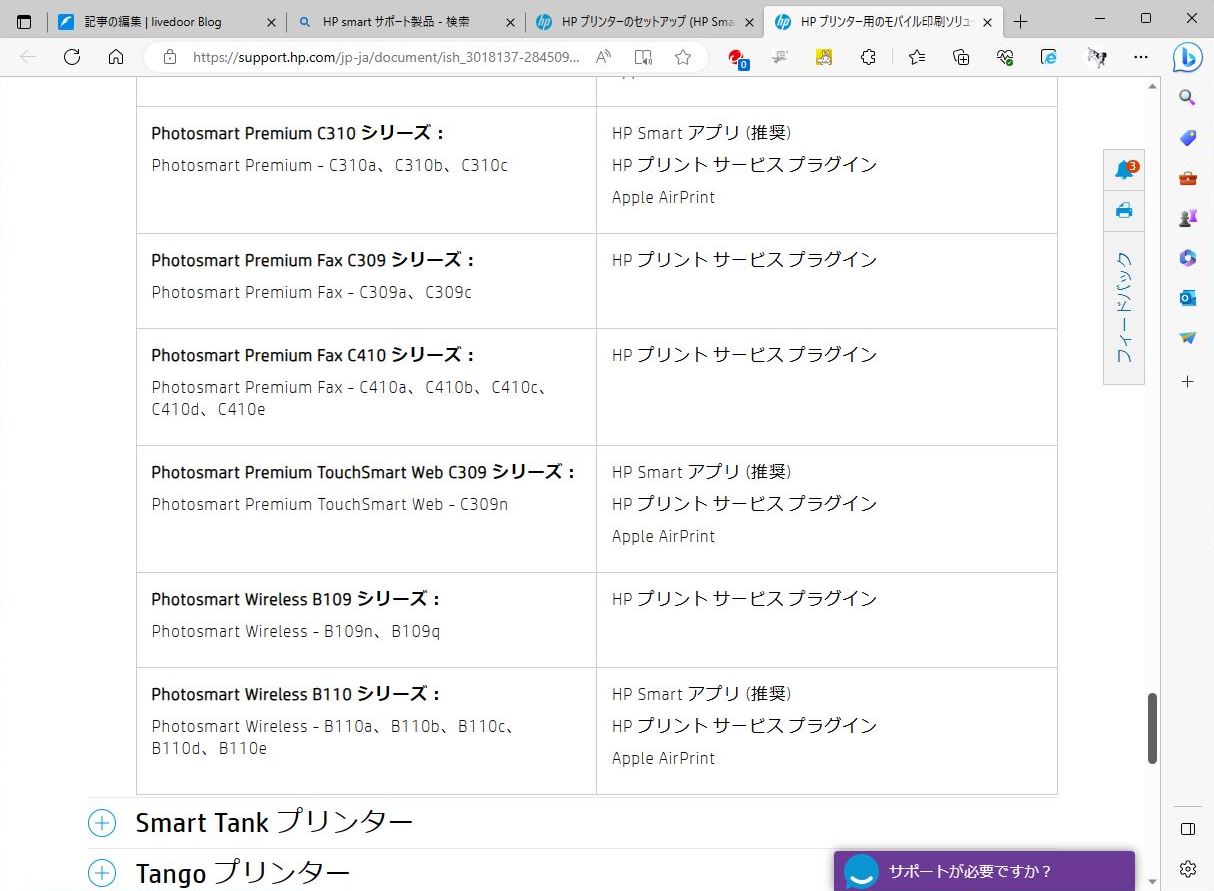Click the page notification bell with badge

tap(1124, 170)
